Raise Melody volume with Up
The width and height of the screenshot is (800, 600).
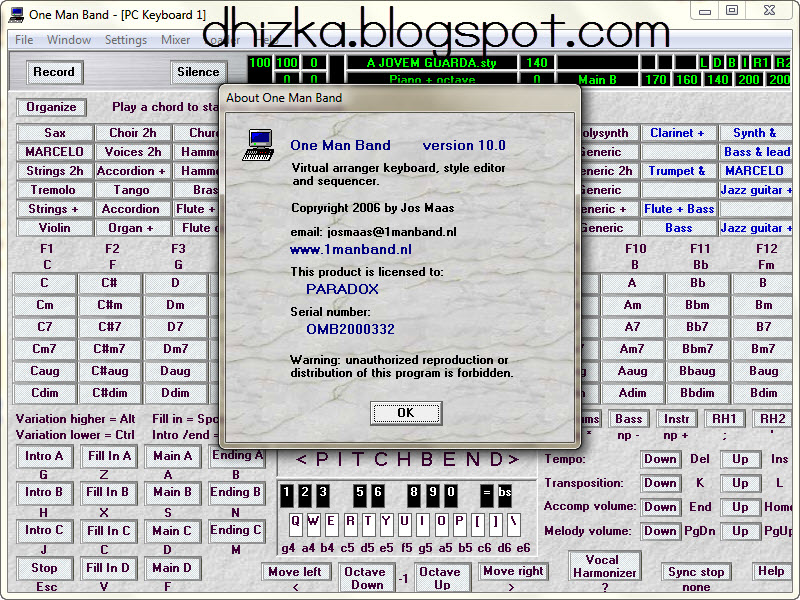click(x=740, y=531)
